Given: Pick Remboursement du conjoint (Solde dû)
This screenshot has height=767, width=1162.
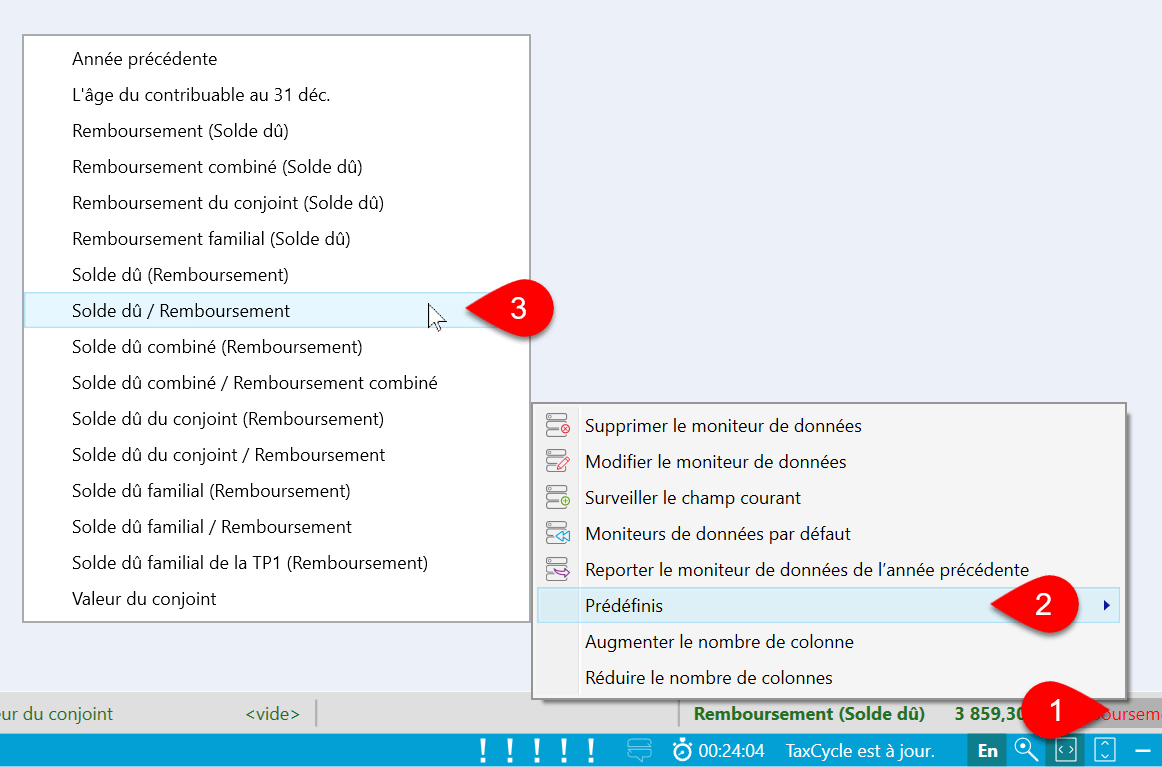Looking at the screenshot, I should tap(277, 202).
